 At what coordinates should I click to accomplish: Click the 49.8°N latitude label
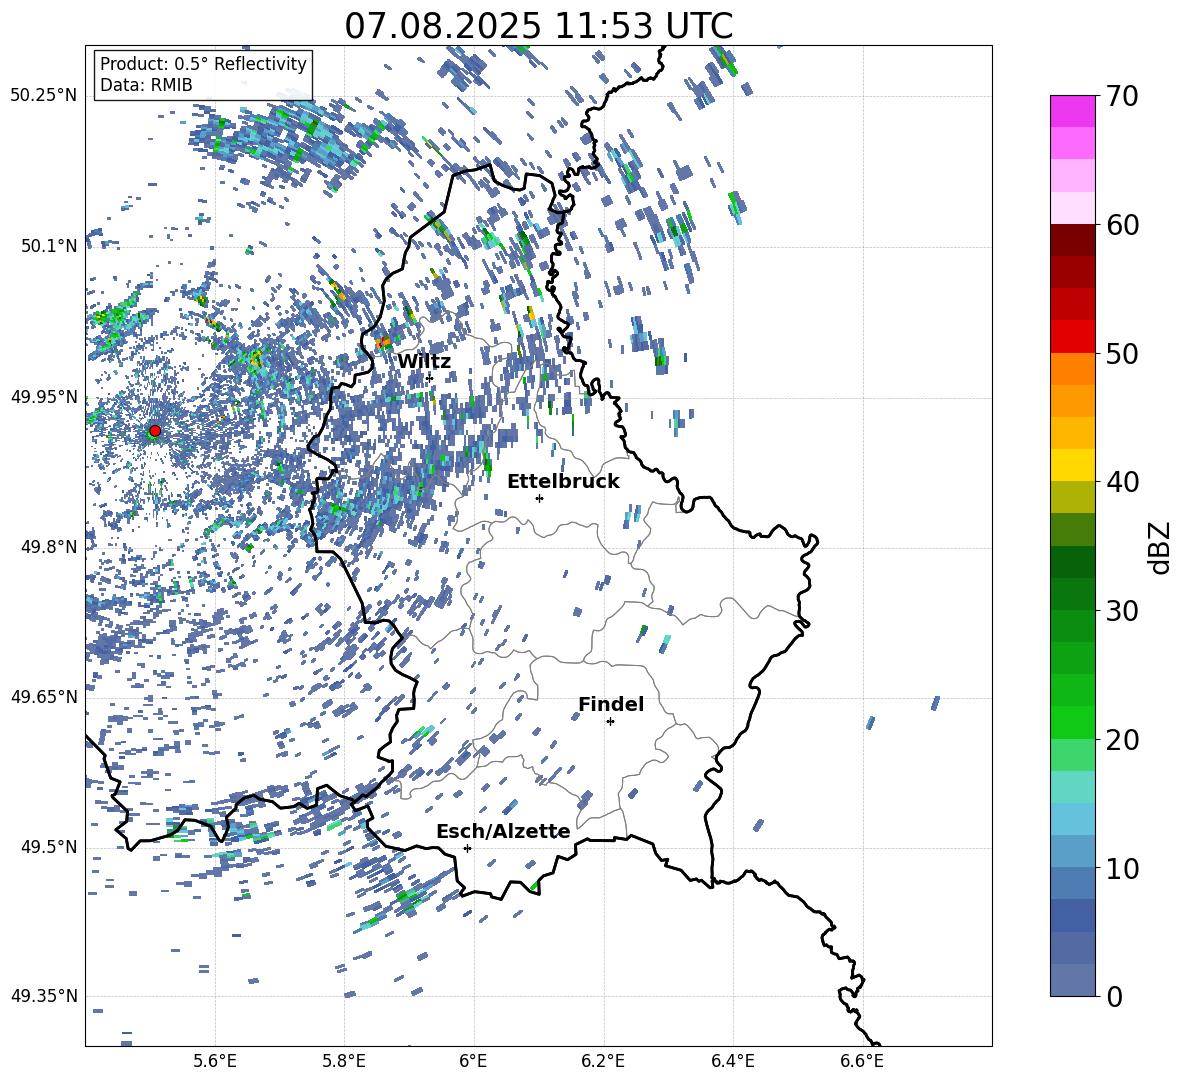point(48,547)
